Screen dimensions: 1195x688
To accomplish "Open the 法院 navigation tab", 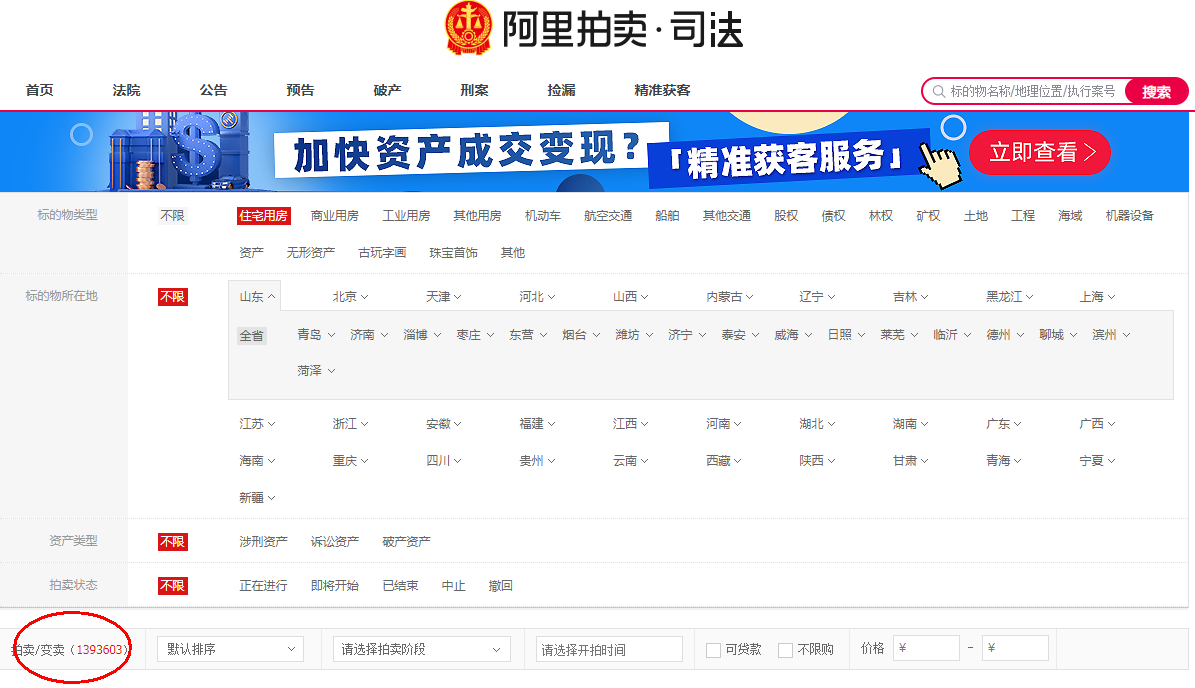I will (127, 90).
